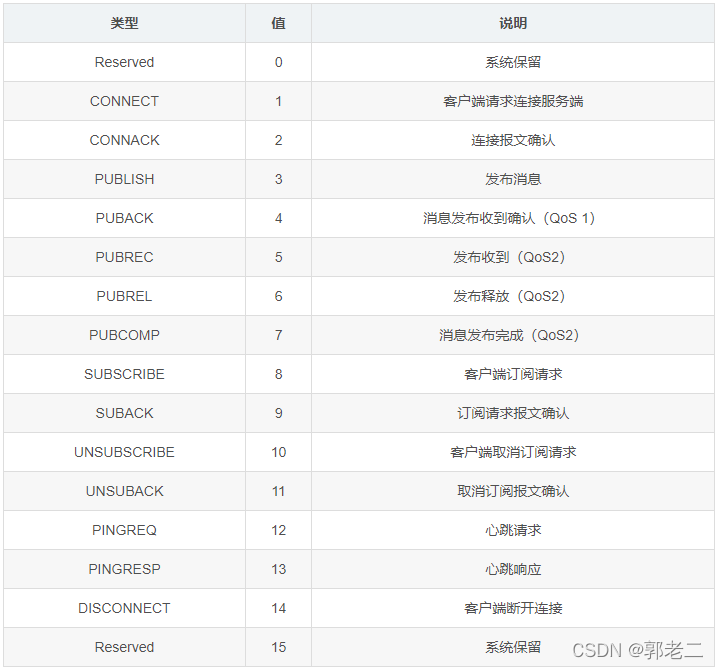This screenshot has height=669, width=718.
Task: Click the value 12 cell
Action: coord(278,530)
